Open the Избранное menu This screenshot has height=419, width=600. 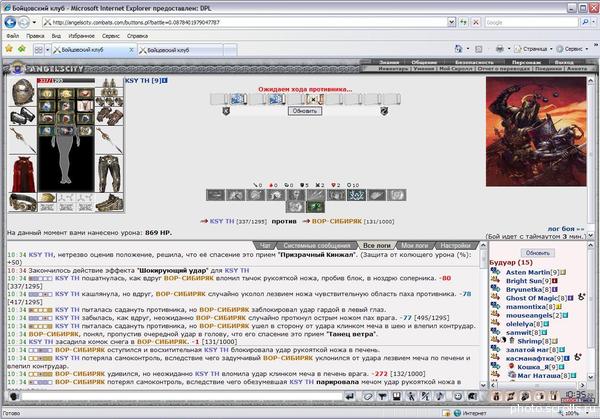[x=82, y=36]
